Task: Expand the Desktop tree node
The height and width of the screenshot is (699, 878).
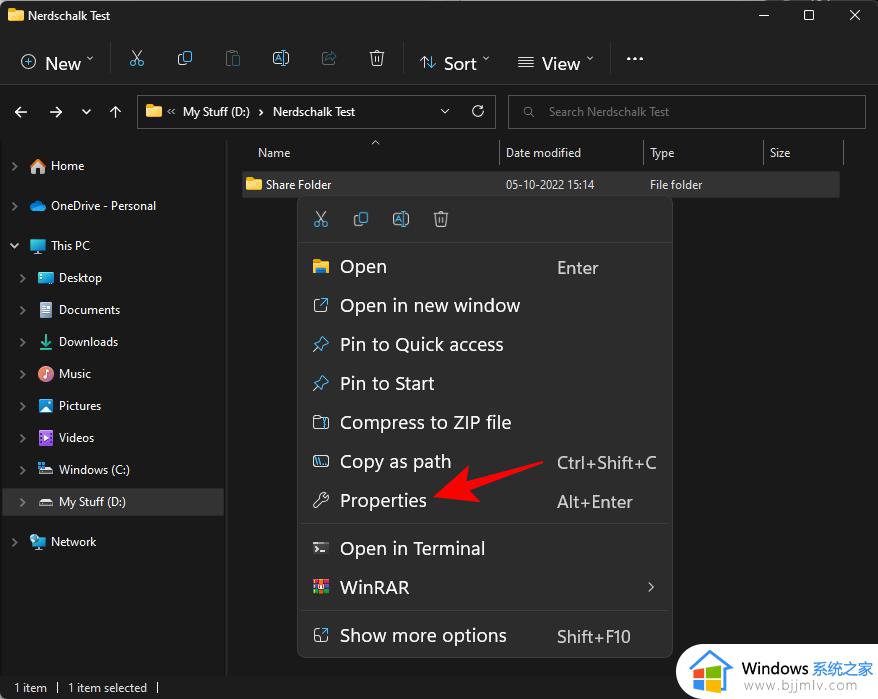Action: pos(22,278)
